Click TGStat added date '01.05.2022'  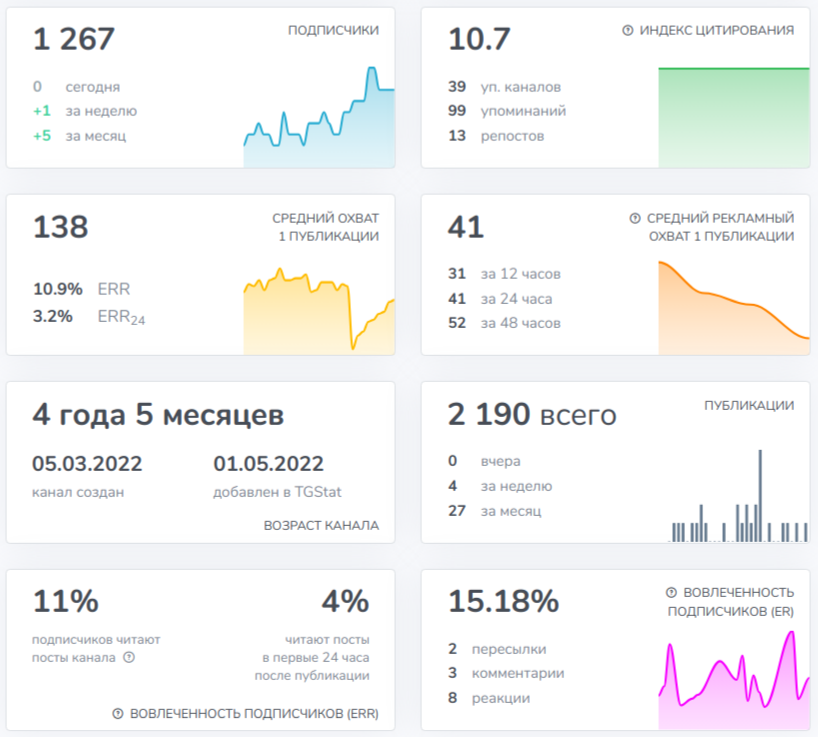(x=269, y=464)
